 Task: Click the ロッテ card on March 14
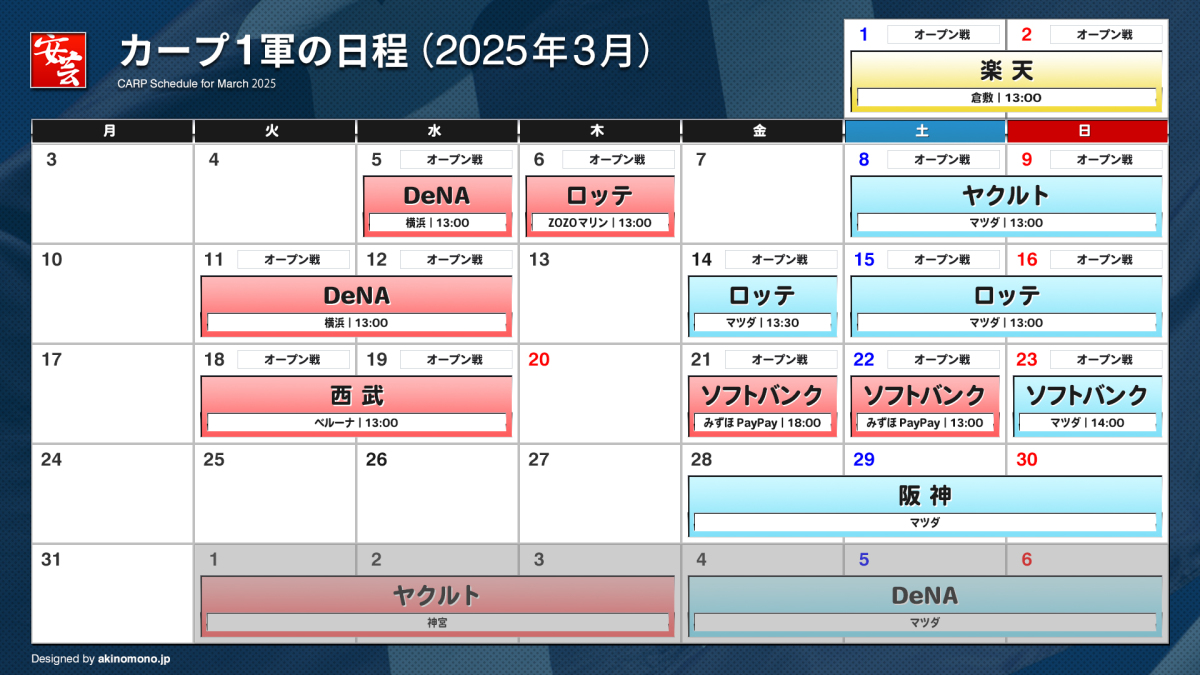[762, 306]
